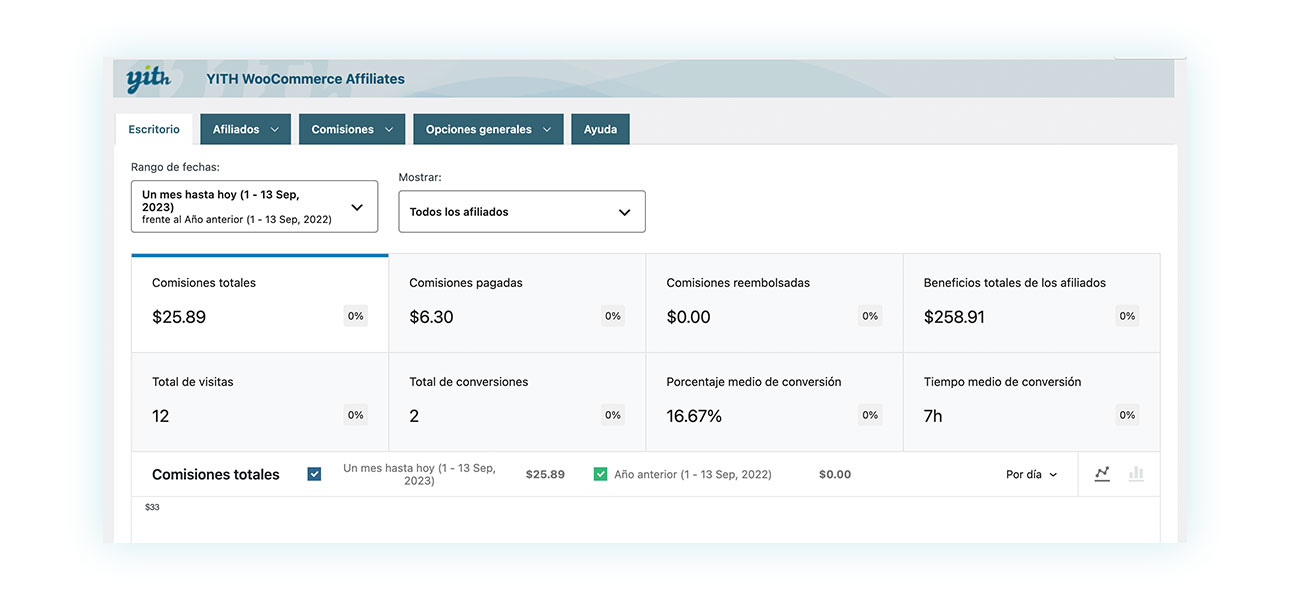
Task: Select the Comisiones reembolsadas stat card
Action: pyautogui.click(x=774, y=303)
